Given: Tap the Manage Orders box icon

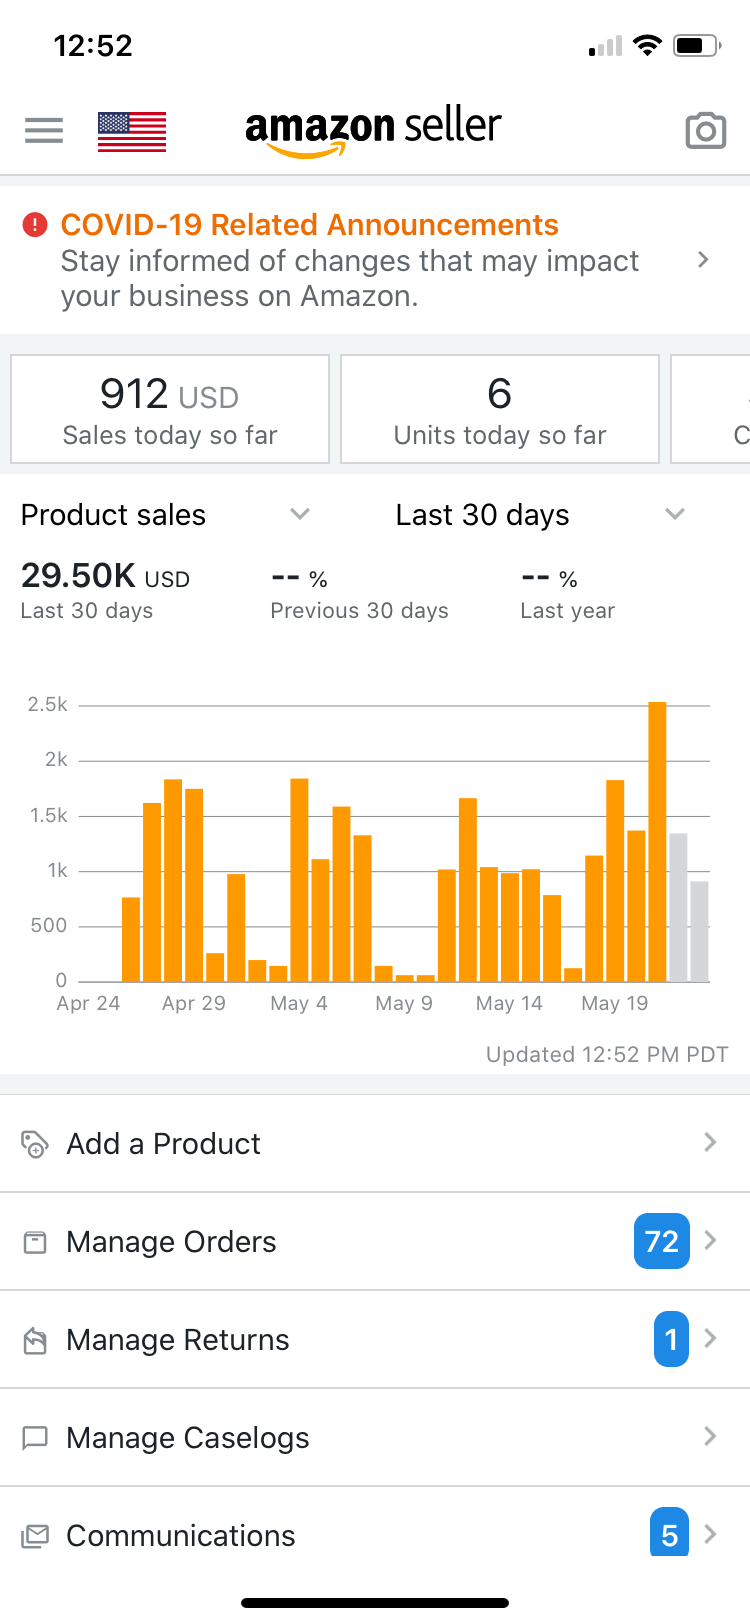Looking at the screenshot, I should point(35,1242).
